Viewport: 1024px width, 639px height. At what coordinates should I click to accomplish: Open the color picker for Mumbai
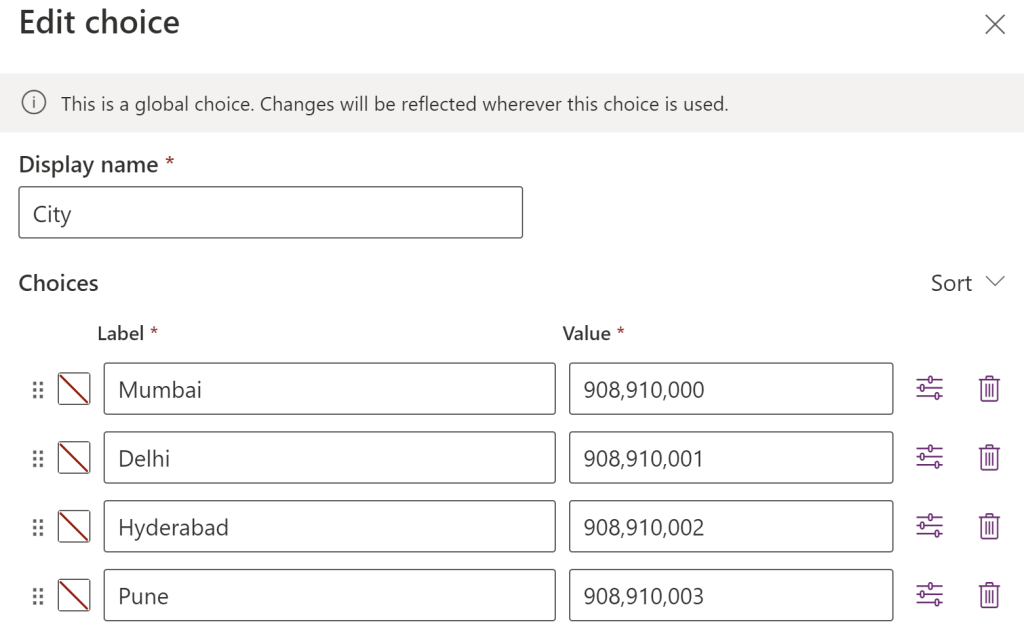[74, 389]
